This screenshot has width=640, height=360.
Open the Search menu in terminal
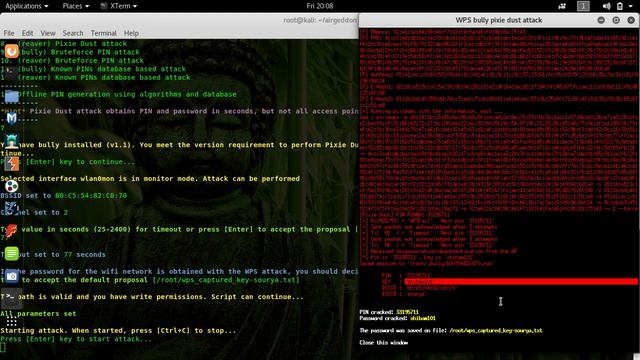pos(73,33)
